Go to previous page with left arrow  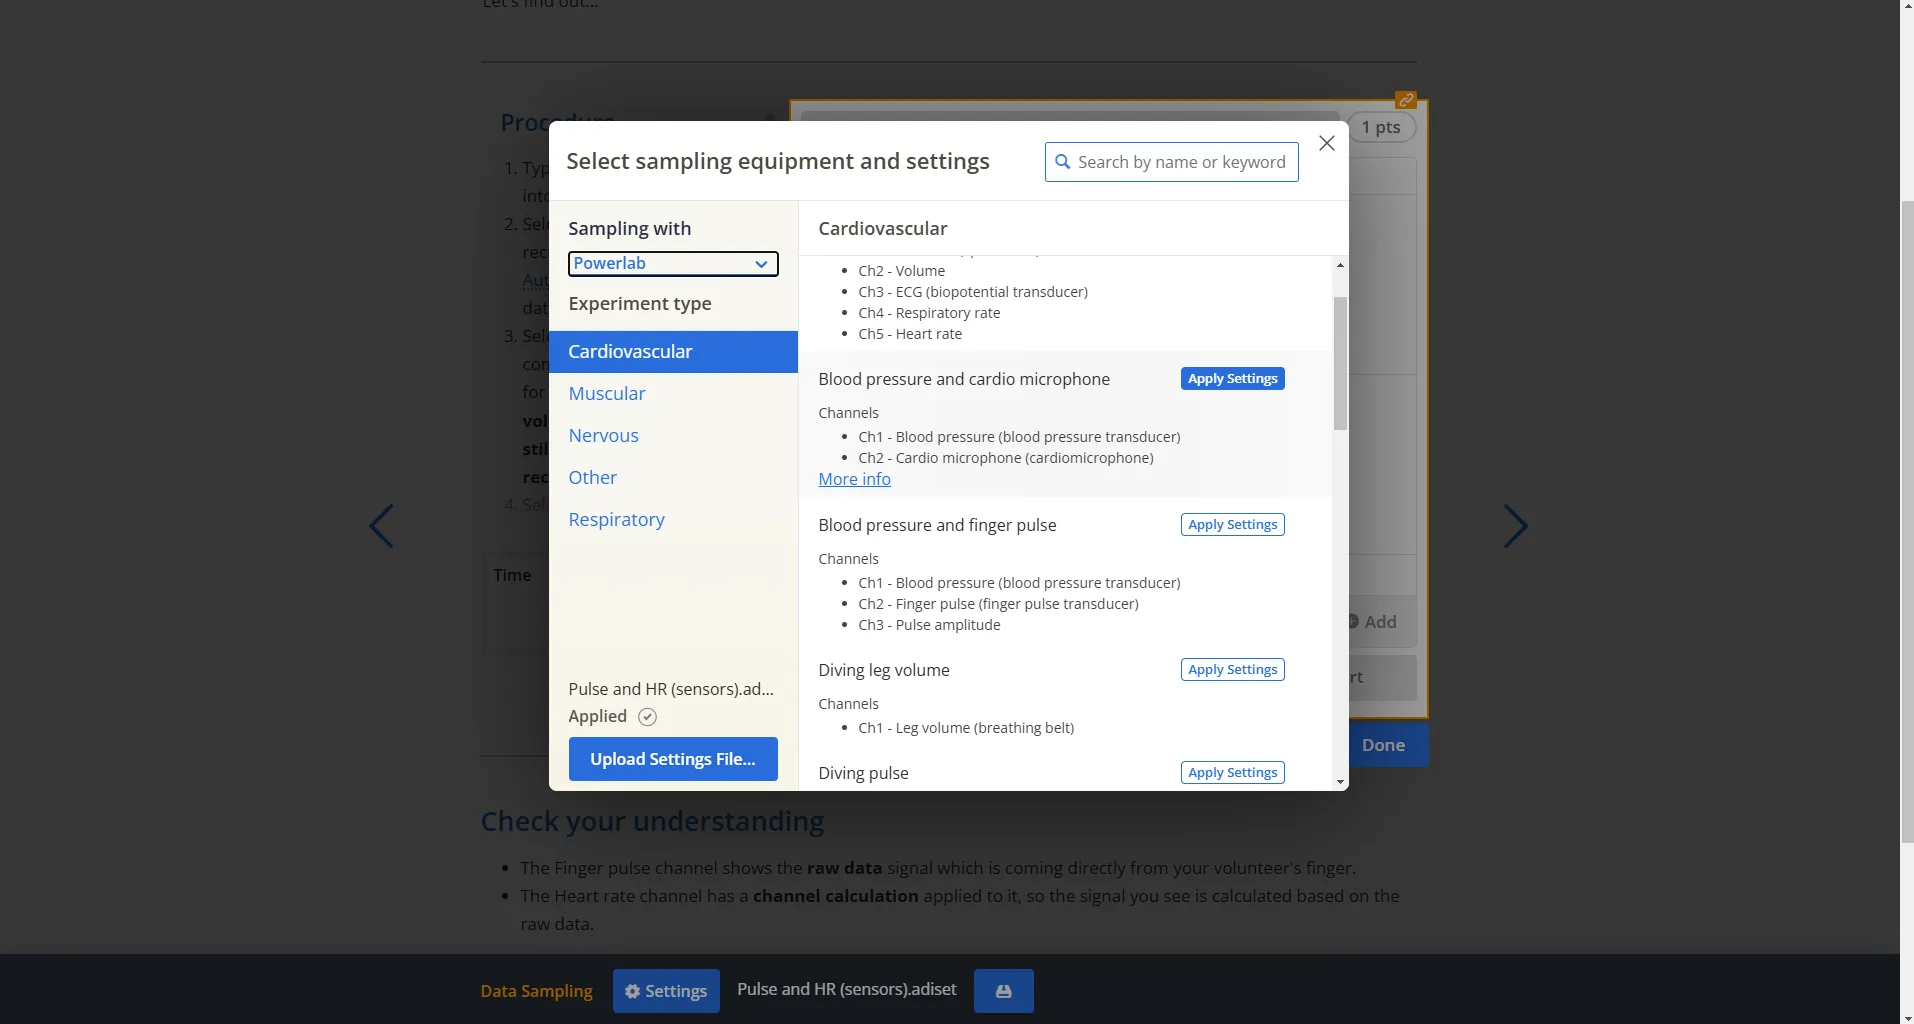coord(382,526)
